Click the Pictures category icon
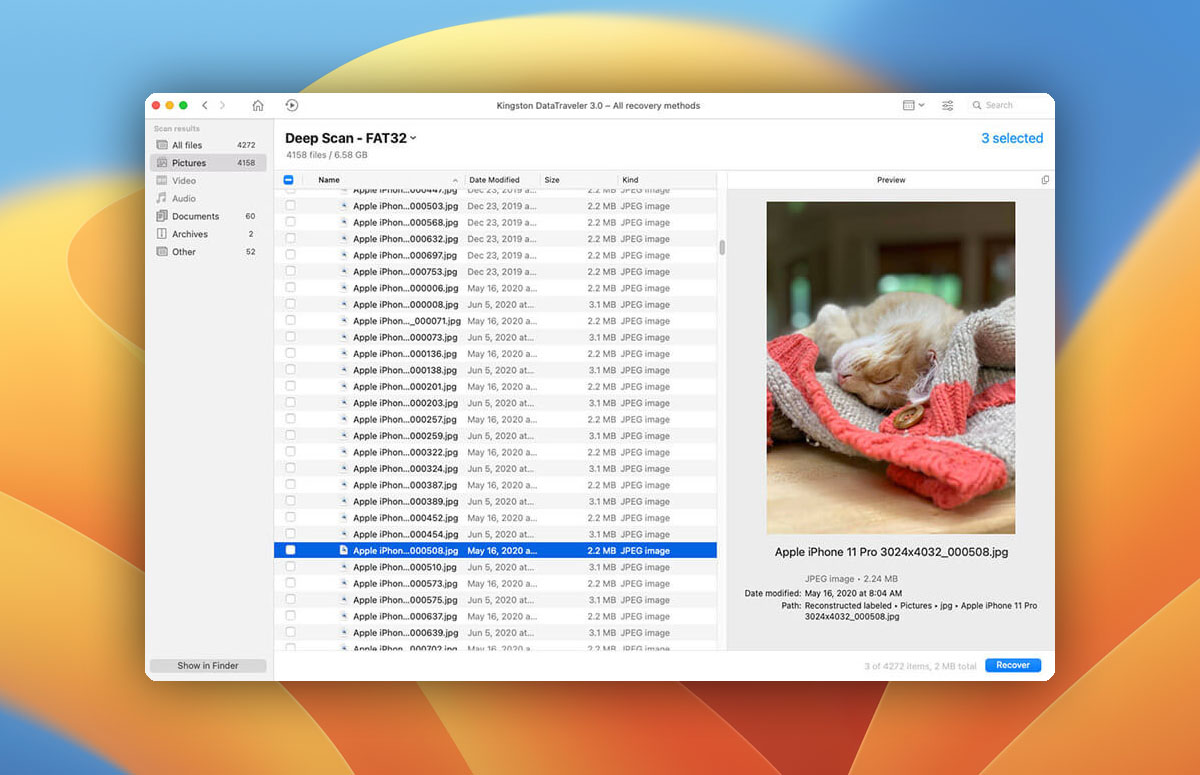The width and height of the screenshot is (1200, 775). [x=162, y=163]
